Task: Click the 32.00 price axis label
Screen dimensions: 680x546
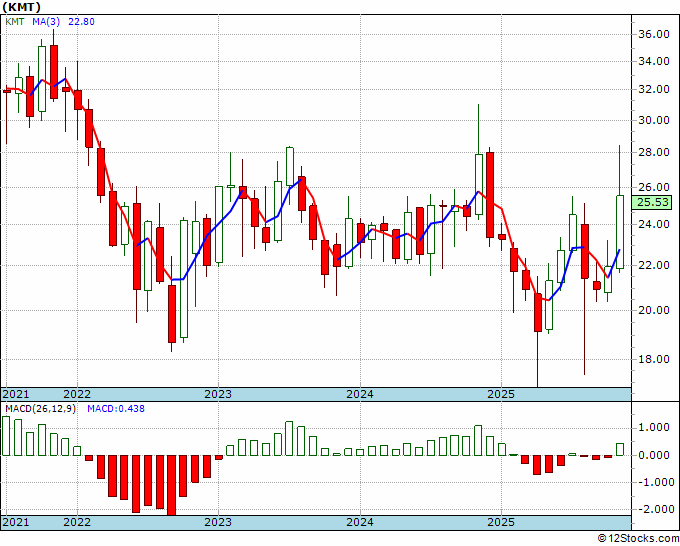Action: pos(654,89)
